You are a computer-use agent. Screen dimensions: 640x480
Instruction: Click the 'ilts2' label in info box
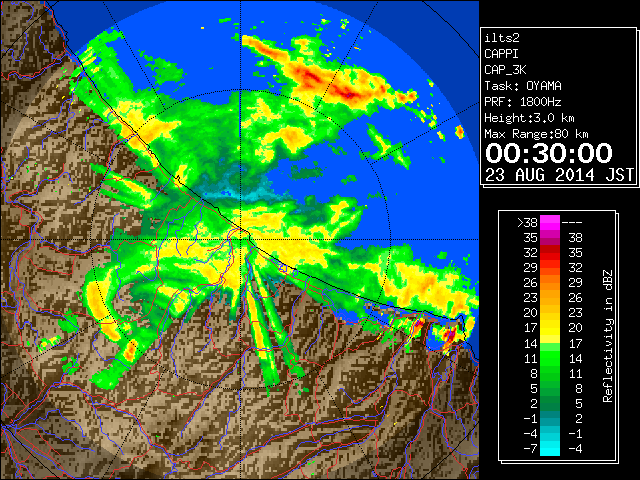502,38
